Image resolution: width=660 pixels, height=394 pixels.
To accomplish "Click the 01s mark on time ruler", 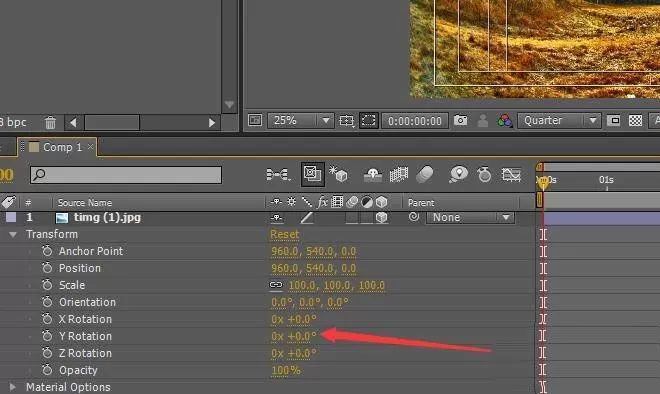I will coord(606,180).
